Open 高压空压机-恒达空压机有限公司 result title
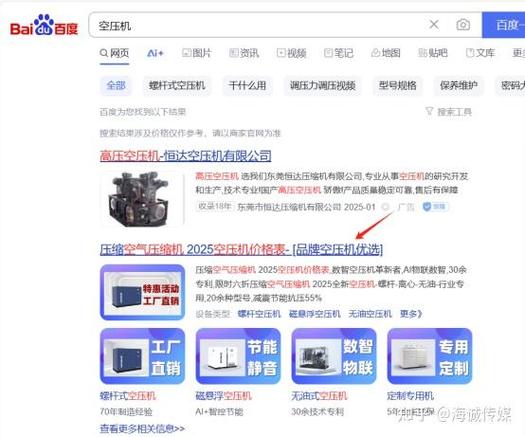The width and height of the screenshot is (525, 437). coord(185,156)
